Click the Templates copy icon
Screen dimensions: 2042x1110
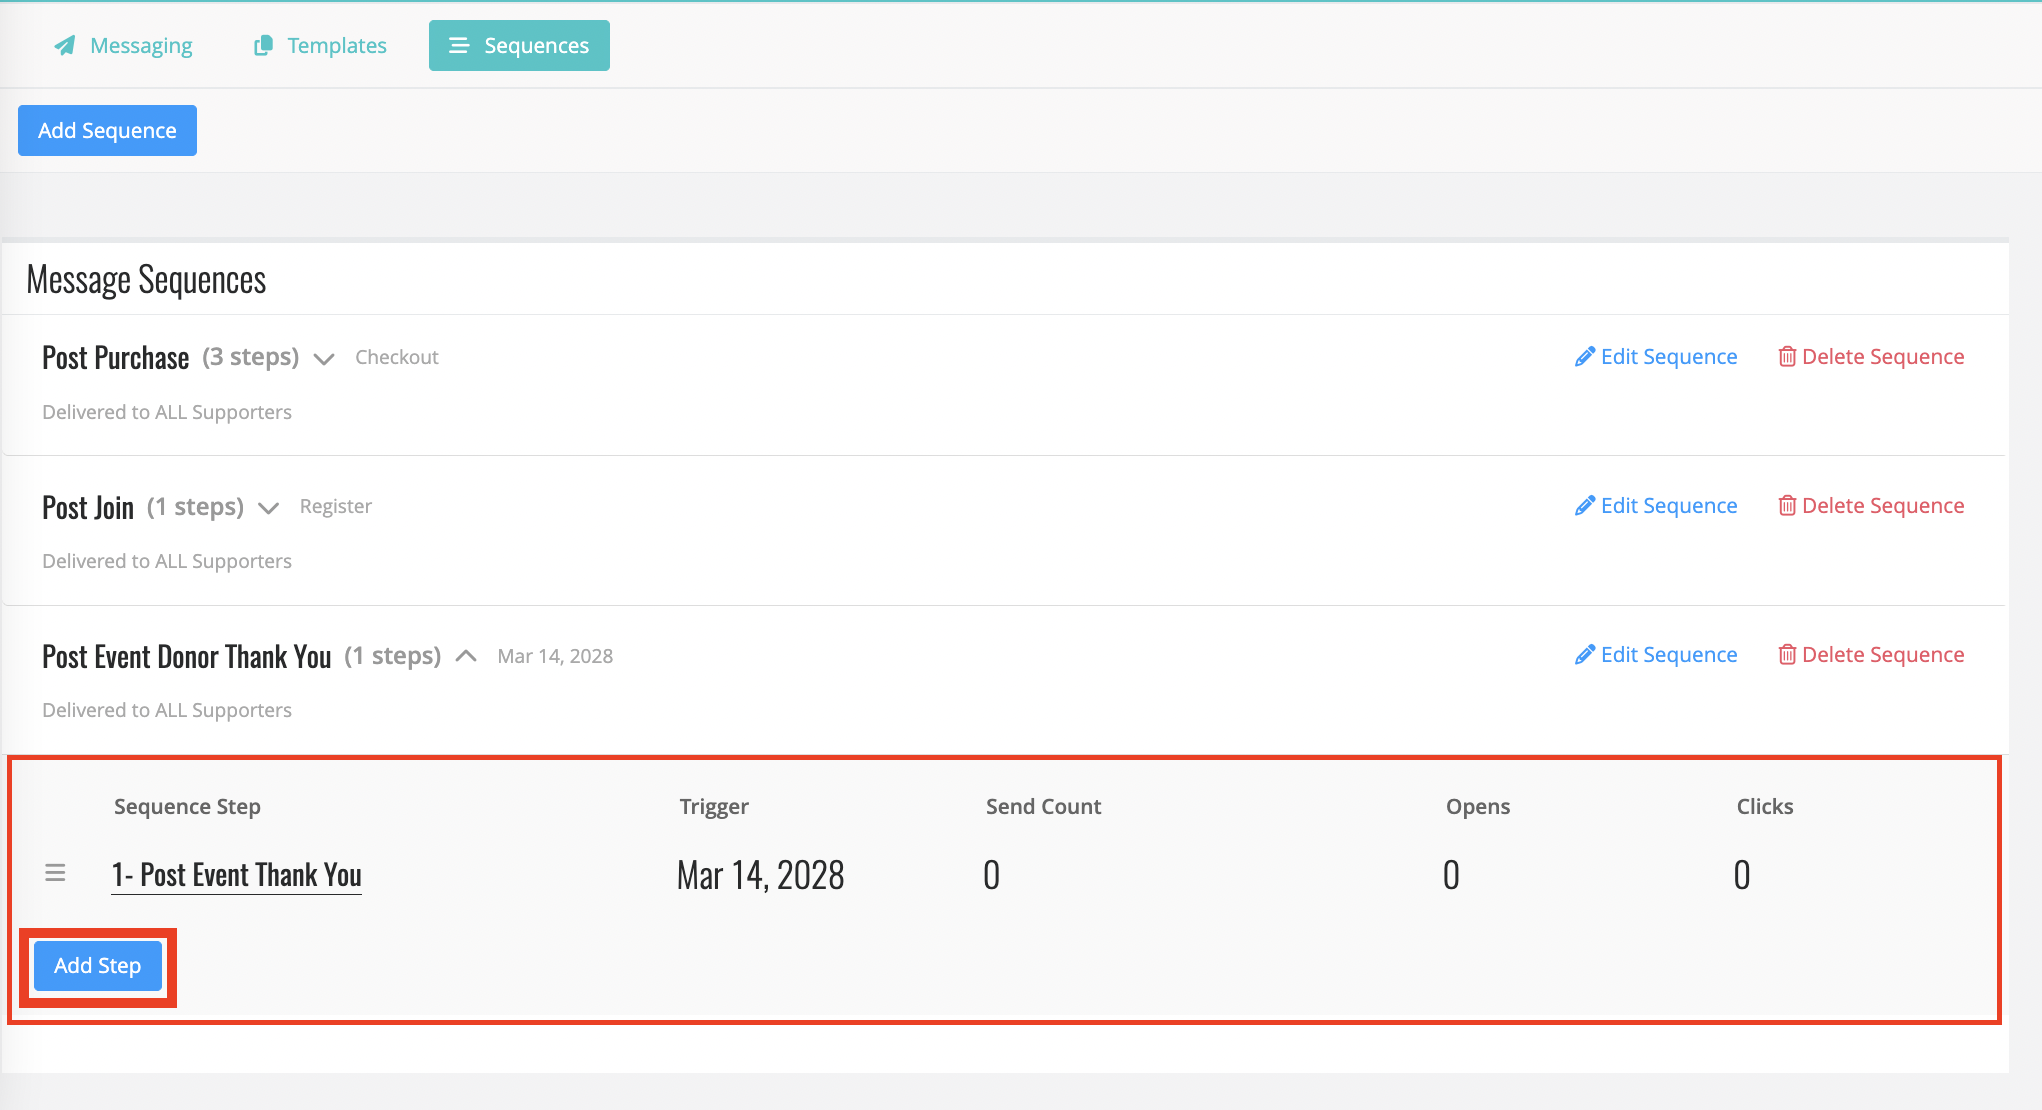[x=263, y=46]
